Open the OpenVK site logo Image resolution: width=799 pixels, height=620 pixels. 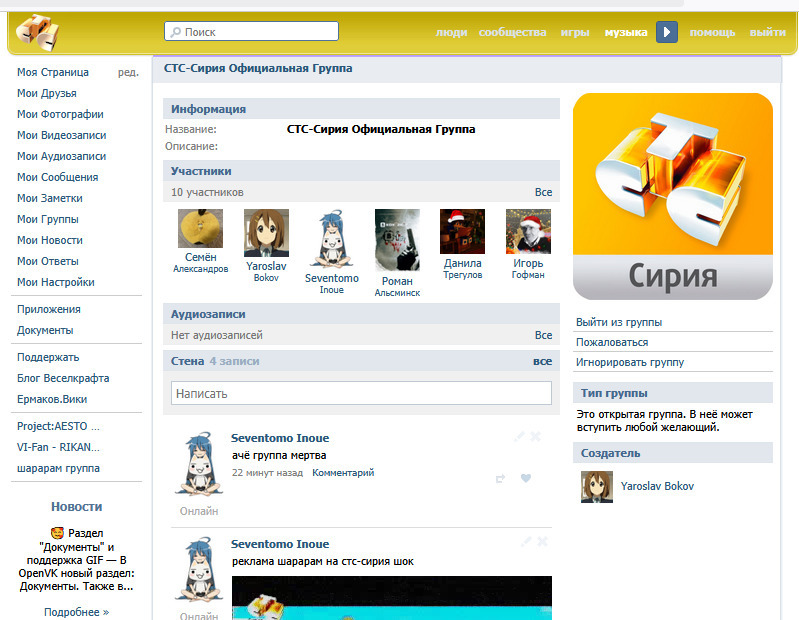pyautogui.click(x=37, y=33)
